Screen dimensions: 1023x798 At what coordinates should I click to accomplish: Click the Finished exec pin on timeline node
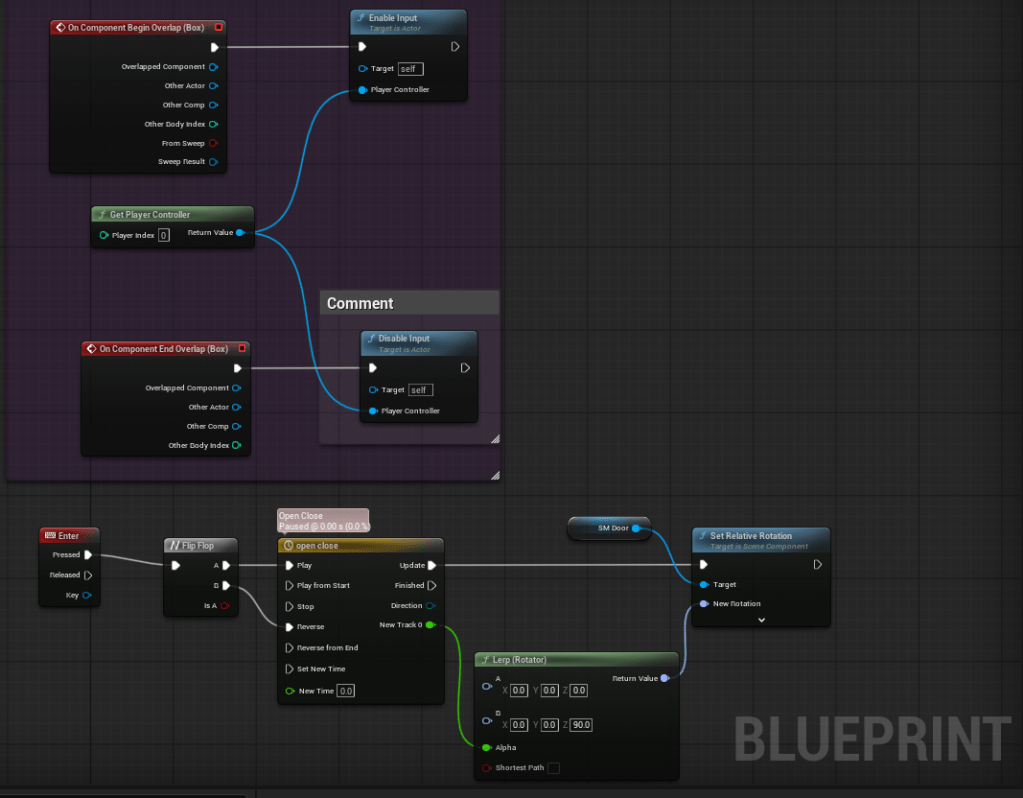pos(432,585)
